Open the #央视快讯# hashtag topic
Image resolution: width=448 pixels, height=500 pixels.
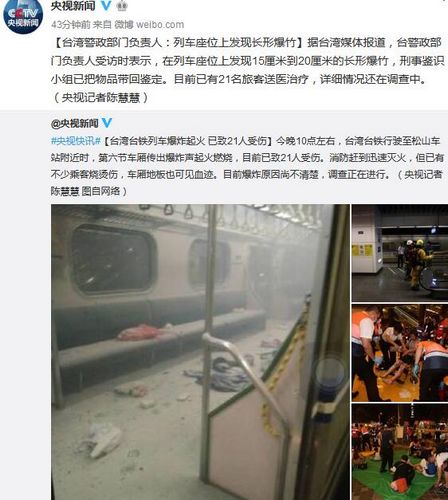(76, 141)
